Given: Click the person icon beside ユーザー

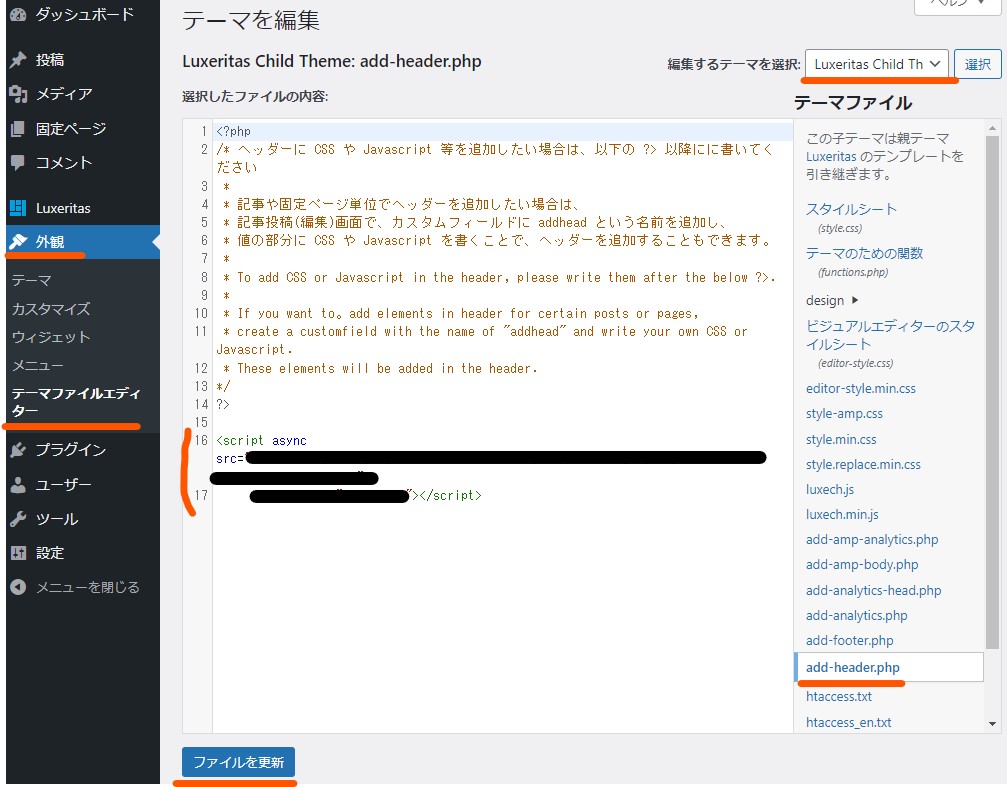Looking at the screenshot, I should [18, 484].
